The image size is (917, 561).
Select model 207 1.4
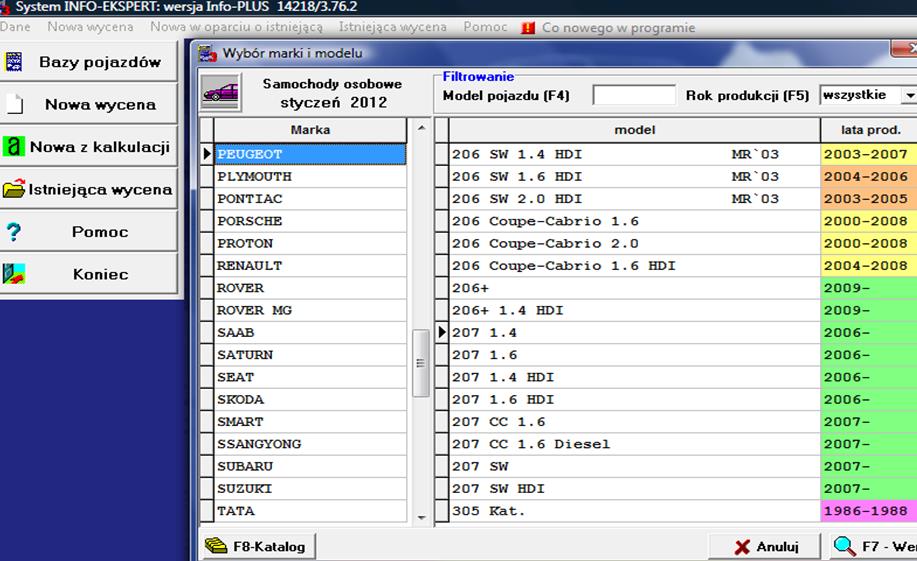pyautogui.click(x=635, y=332)
